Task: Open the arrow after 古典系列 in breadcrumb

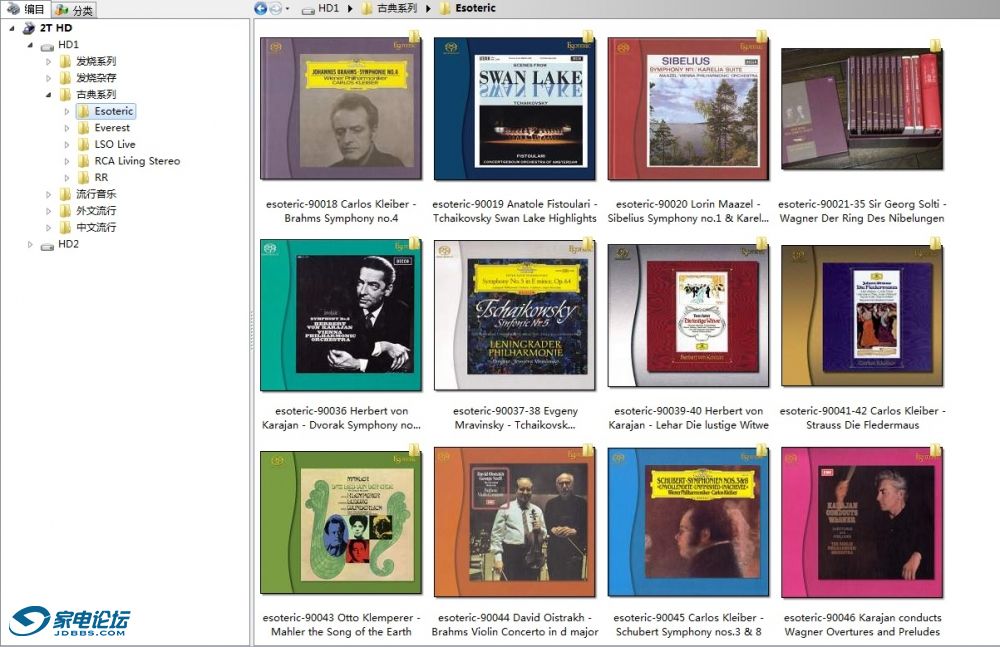Action: click(x=428, y=9)
